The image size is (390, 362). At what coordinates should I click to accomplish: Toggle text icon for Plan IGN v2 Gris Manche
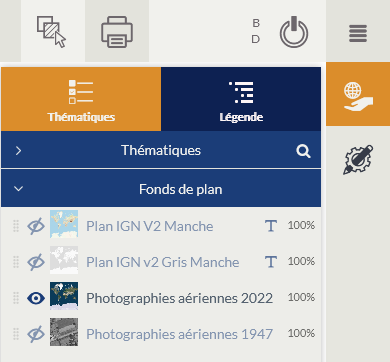(x=271, y=262)
